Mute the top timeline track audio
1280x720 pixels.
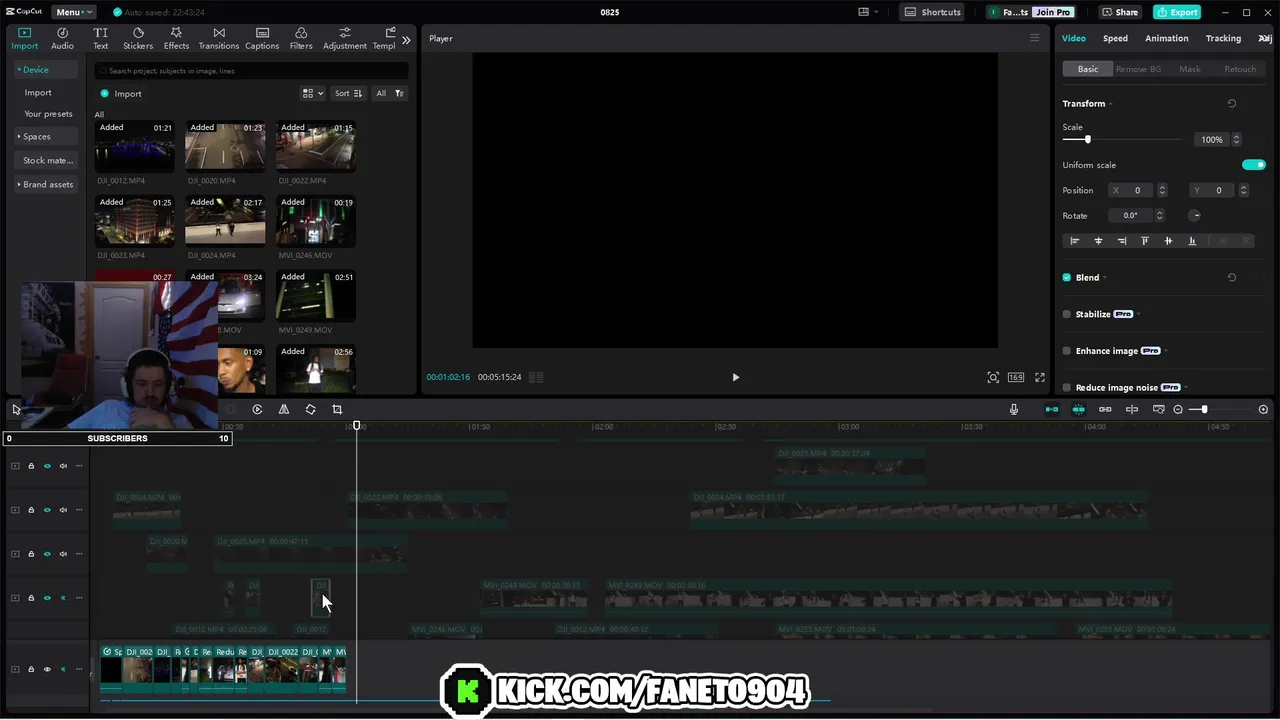tap(63, 466)
